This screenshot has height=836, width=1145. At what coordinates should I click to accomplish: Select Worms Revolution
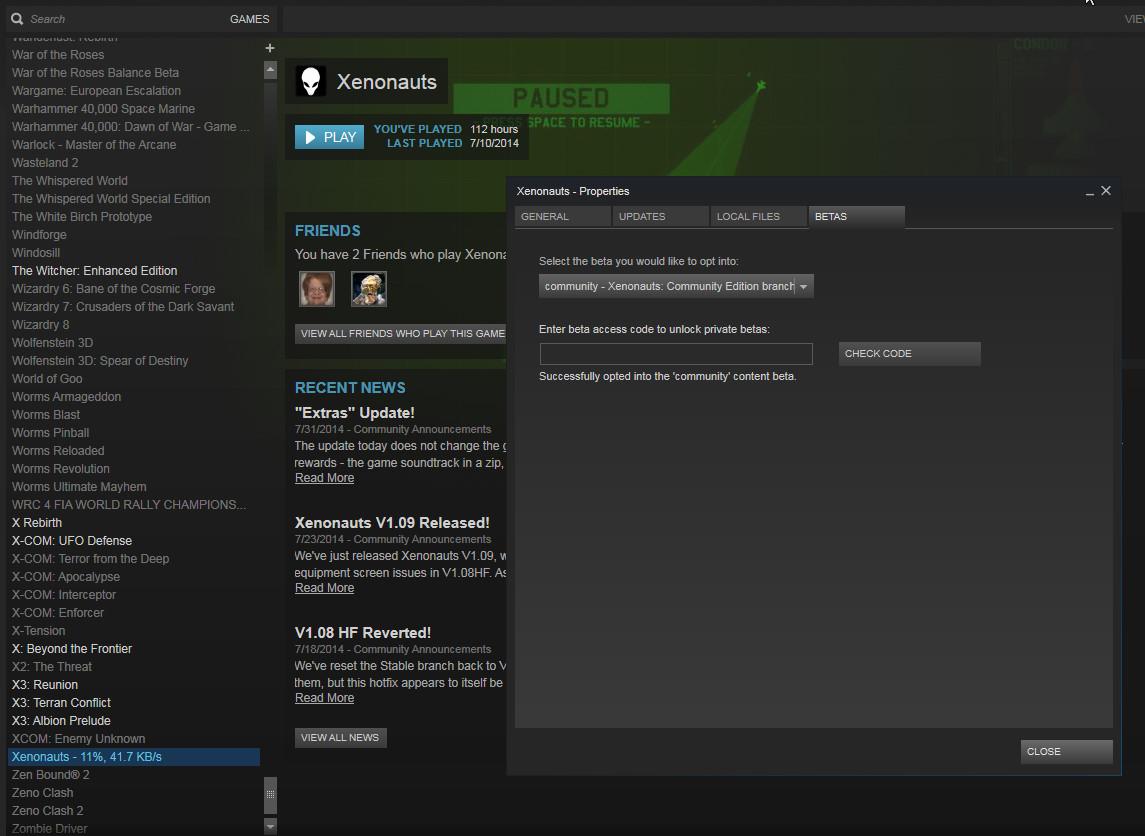coord(61,469)
